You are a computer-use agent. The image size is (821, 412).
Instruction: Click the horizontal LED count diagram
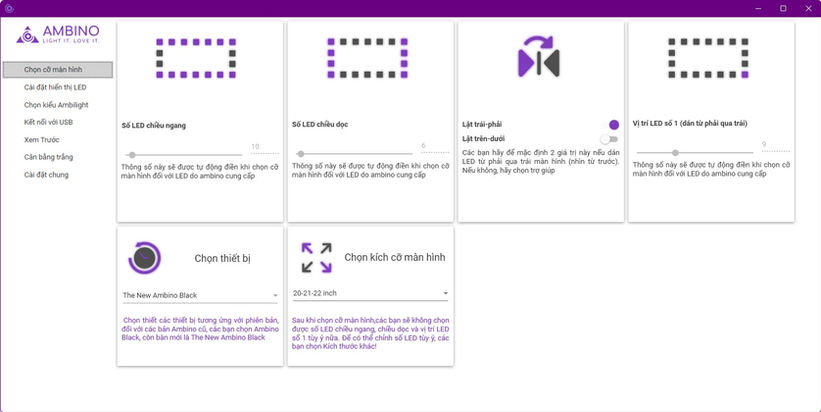(x=196, y=58)
